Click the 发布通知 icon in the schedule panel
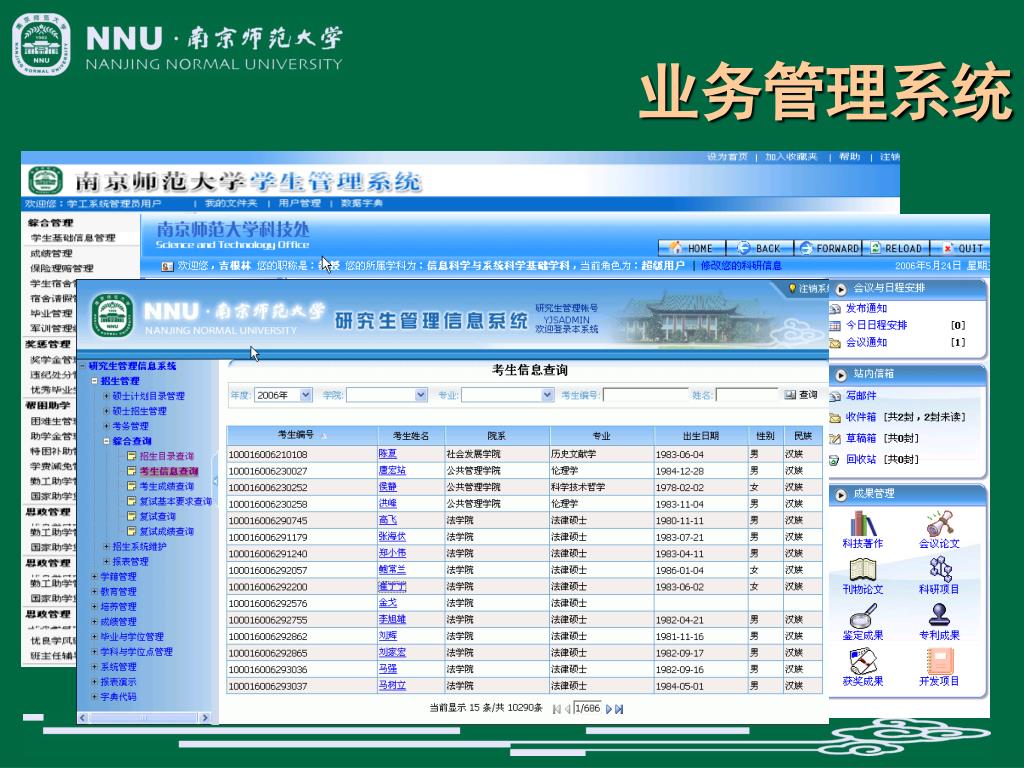 pos(835,308)
